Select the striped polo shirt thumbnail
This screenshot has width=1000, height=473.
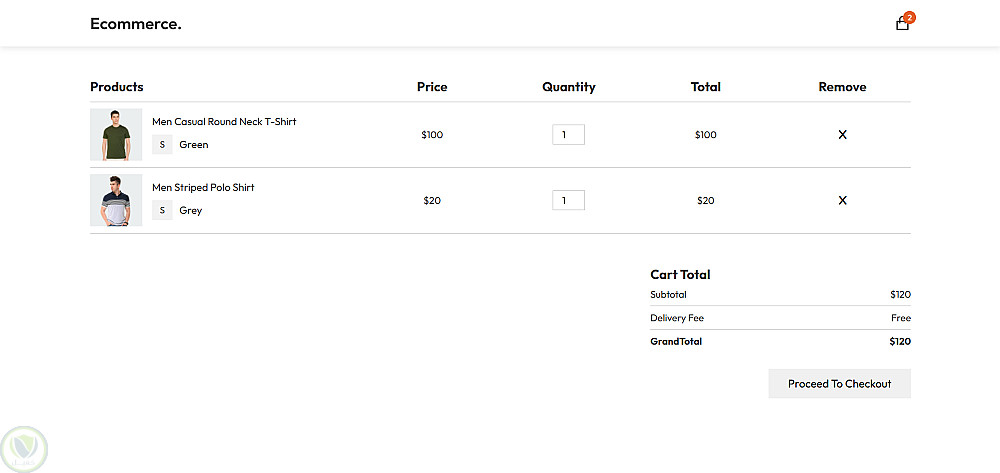[x=116, y=200]
